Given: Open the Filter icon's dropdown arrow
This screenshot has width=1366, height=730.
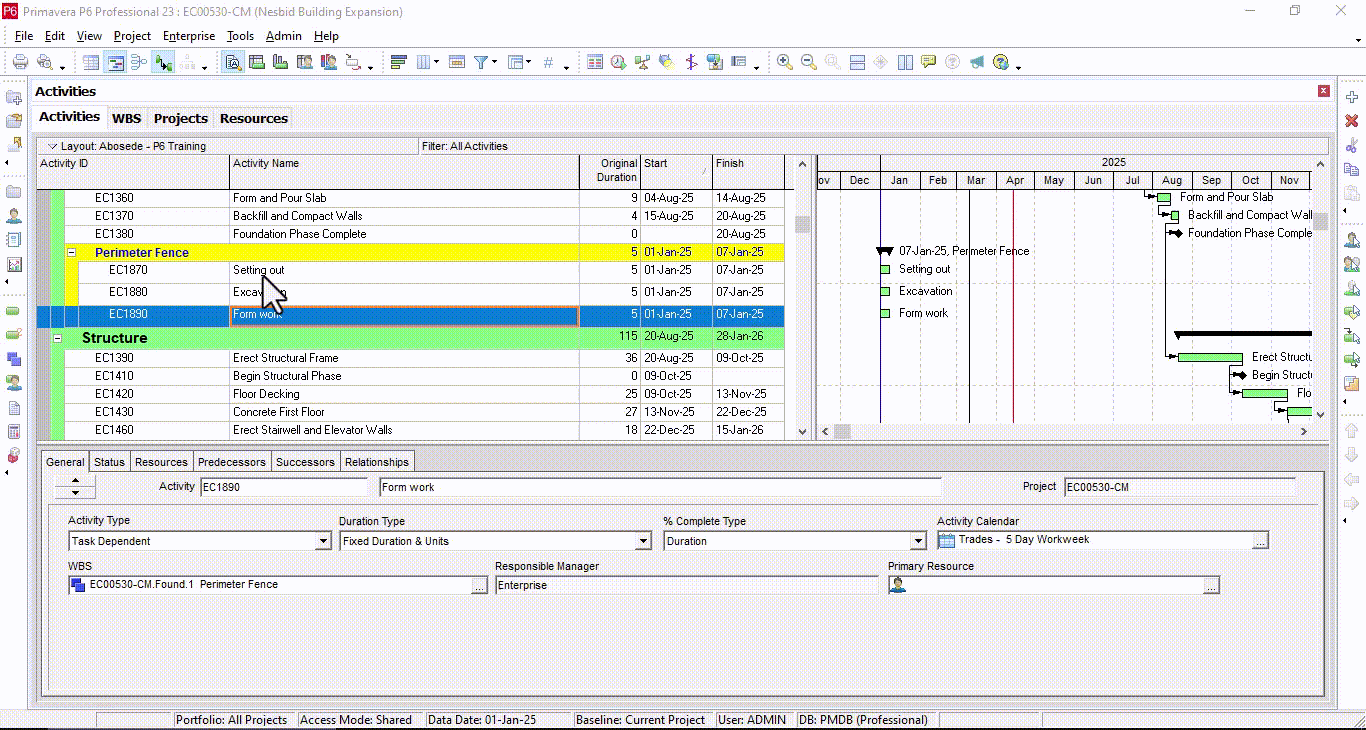Looking at the screenshot, I should click(494, 64).
